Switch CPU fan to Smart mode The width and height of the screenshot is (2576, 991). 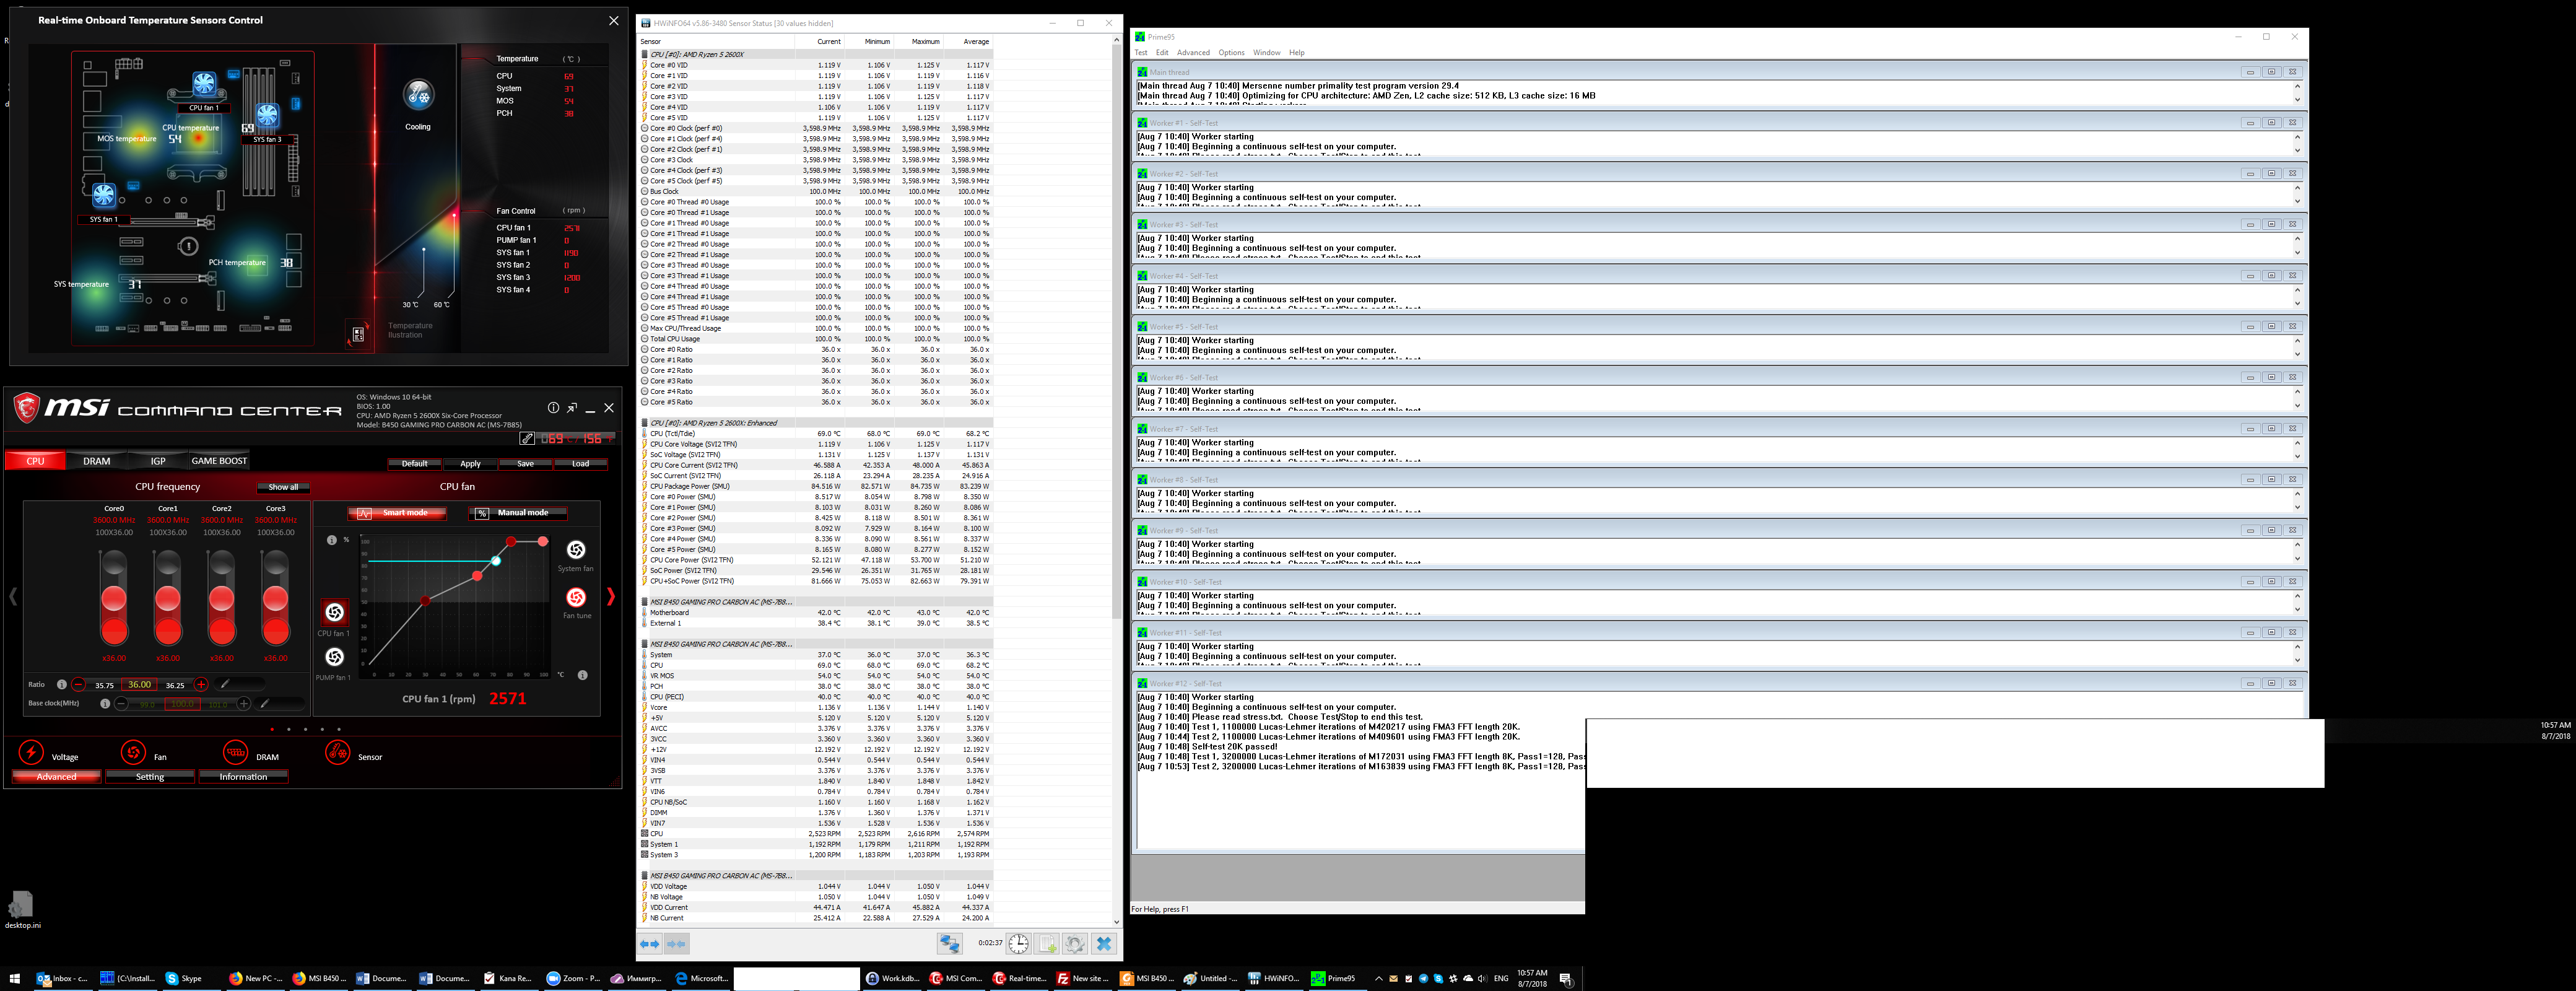[x=397, y=513]
